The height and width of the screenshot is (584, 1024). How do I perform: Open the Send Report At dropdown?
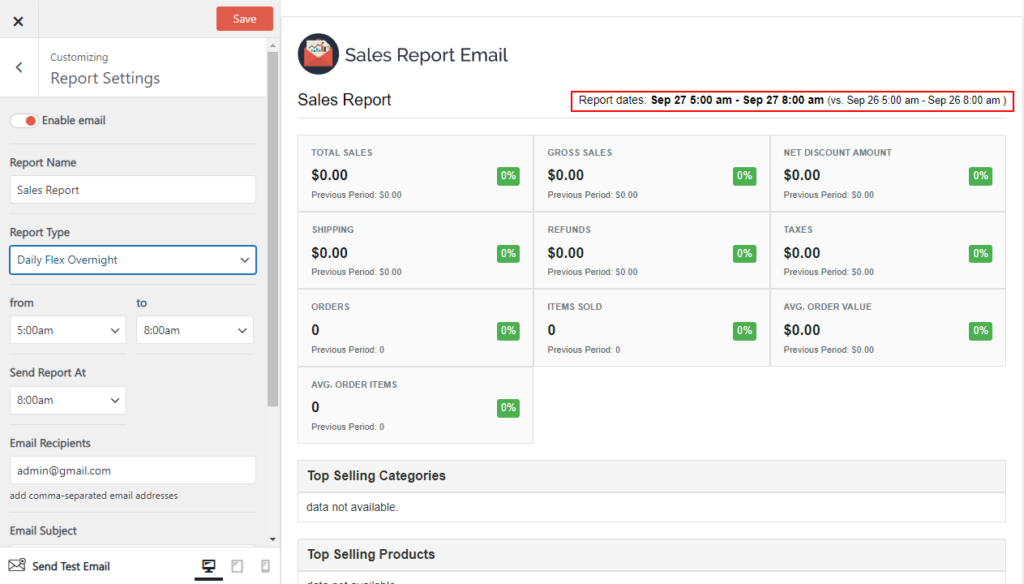(x=67, y=399)
